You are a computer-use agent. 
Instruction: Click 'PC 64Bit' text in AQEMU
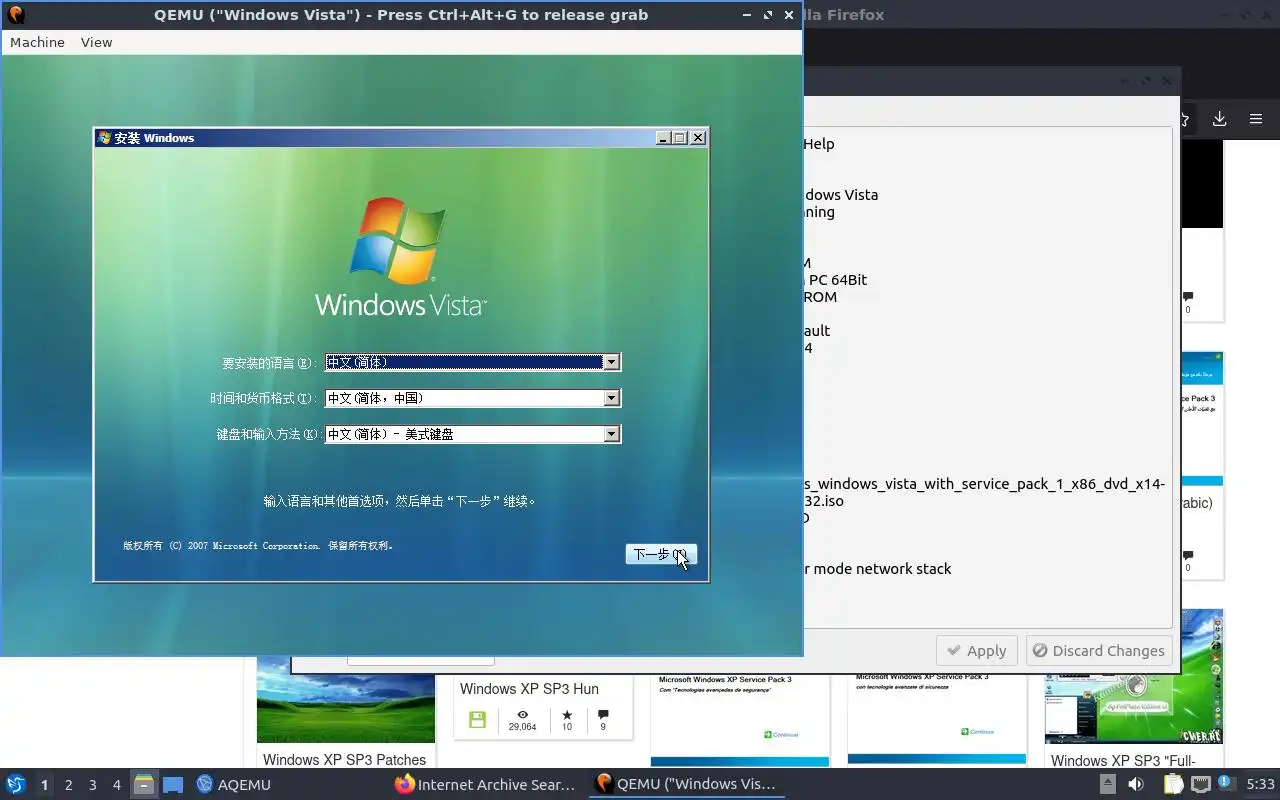click(x=838, y=280)
